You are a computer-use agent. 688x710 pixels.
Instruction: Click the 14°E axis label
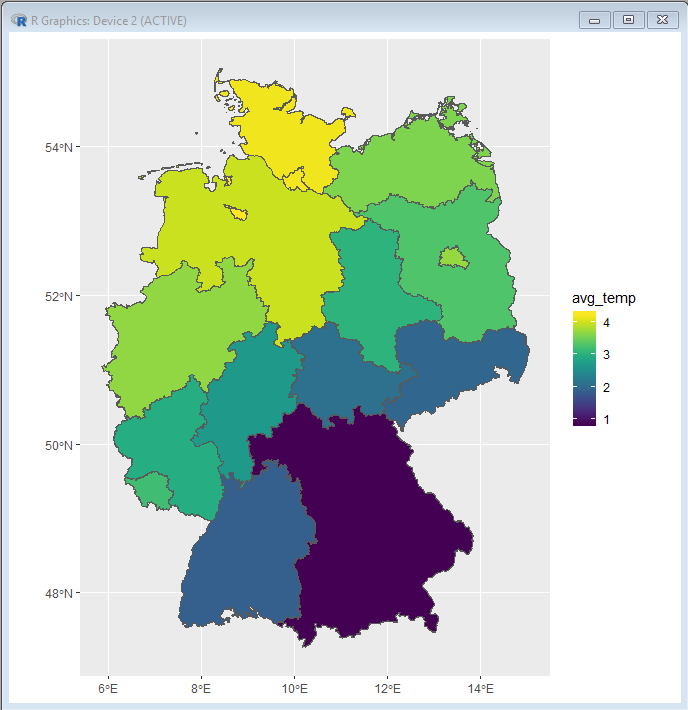pos(481,689)
